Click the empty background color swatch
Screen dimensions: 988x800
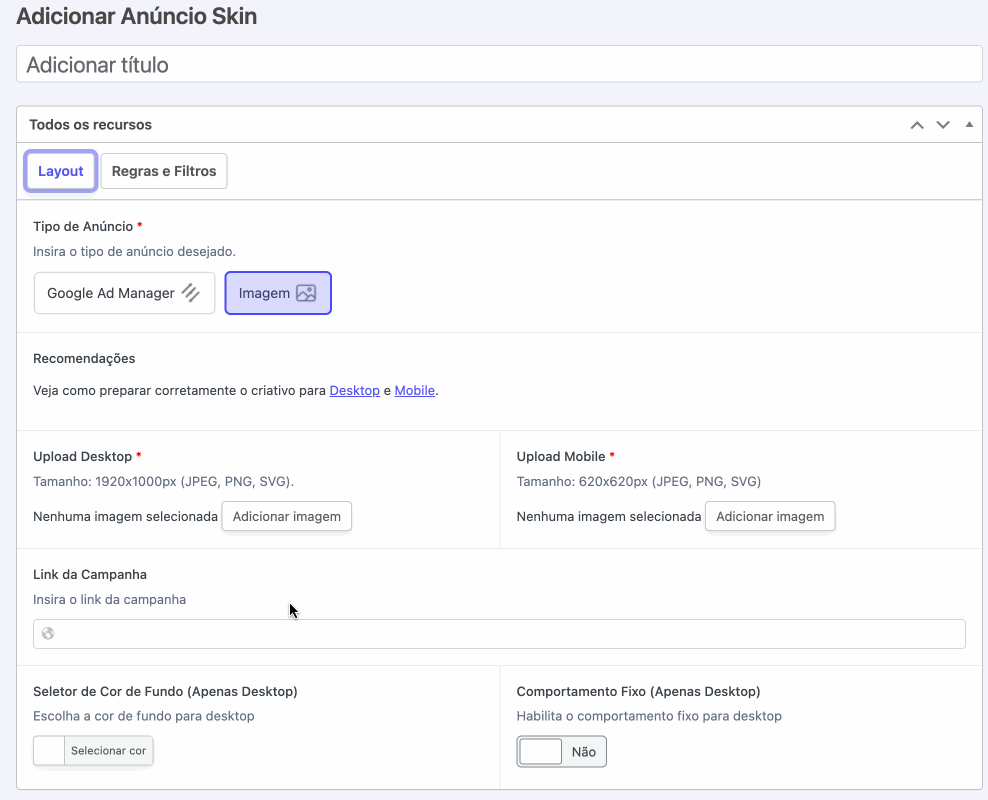(x=49, y=751)
